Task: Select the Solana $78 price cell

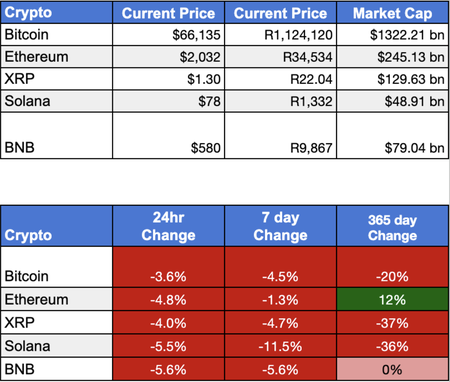Action: 169,101
